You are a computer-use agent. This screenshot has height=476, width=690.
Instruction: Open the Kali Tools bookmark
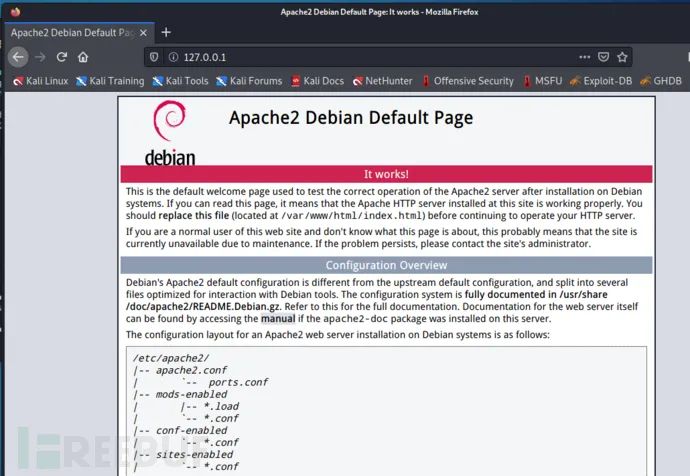click(x=180, y=81)
